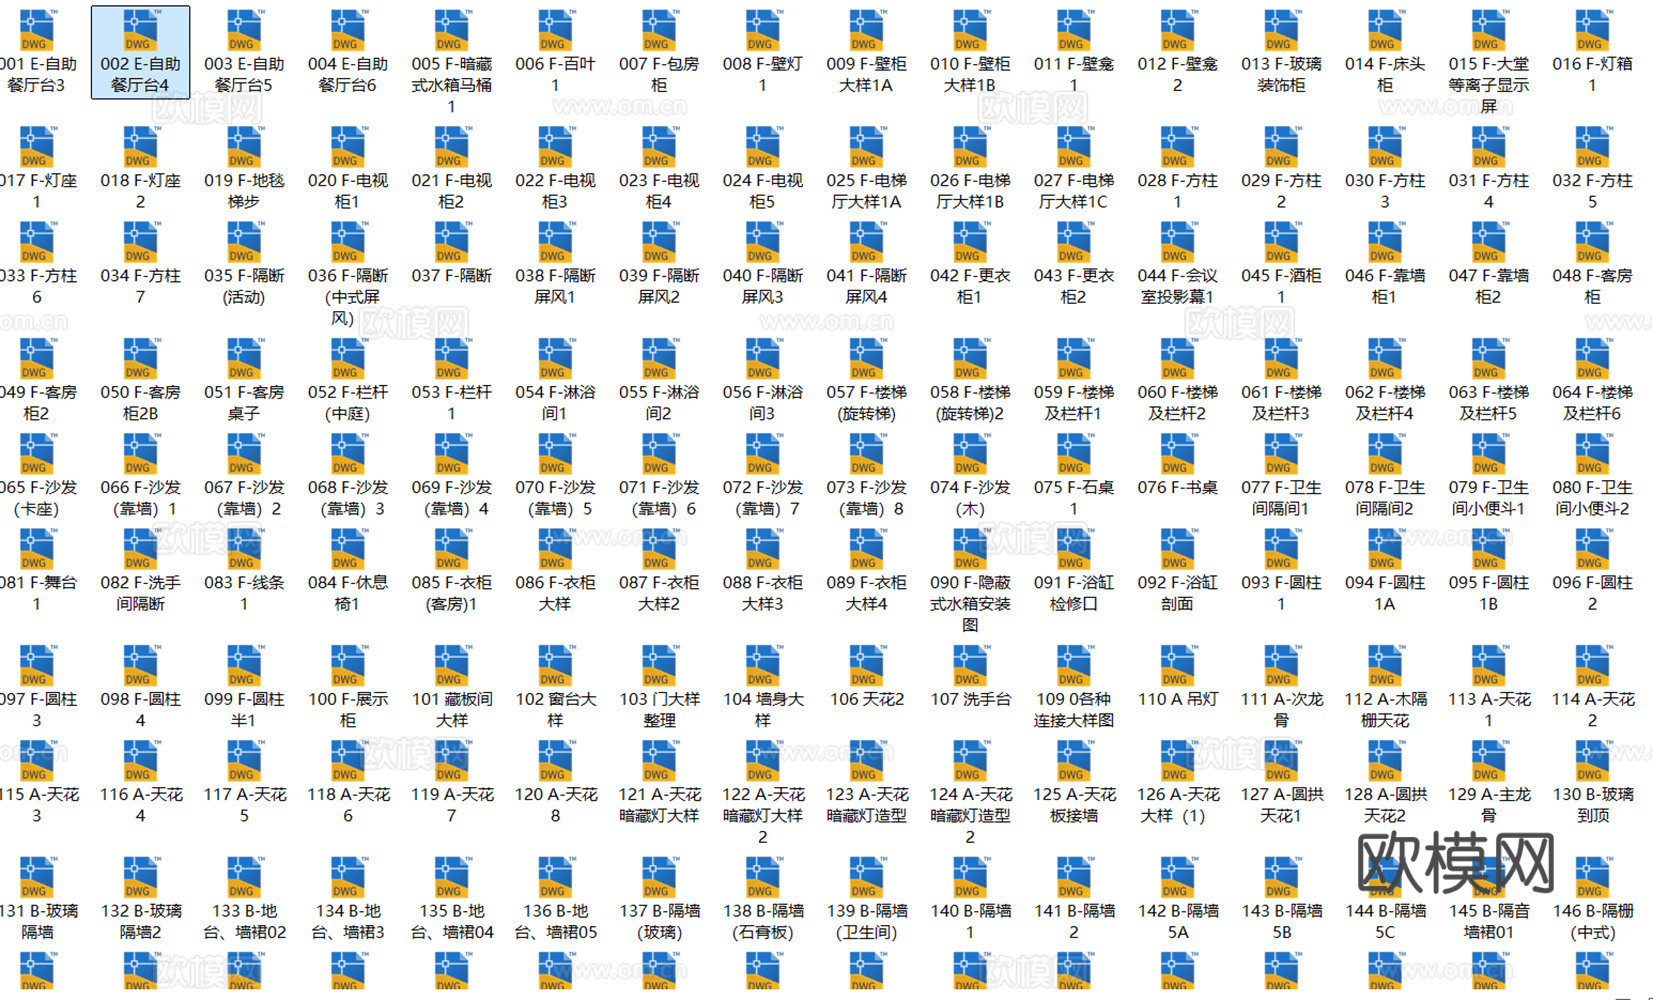The height and width of the screenshot is (1000, 1653).
Task: Click the DWG icon for 130 B-玻璃到顶
Action: (1593, 761)
